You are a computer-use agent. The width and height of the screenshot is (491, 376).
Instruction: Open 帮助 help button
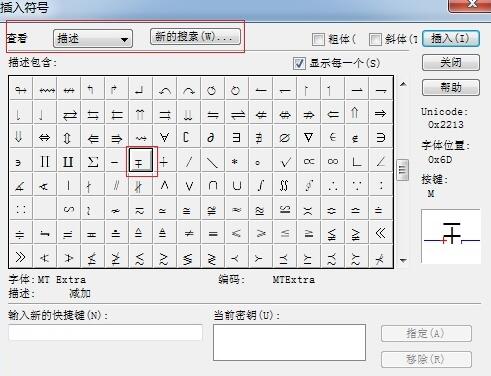point(451,88)
